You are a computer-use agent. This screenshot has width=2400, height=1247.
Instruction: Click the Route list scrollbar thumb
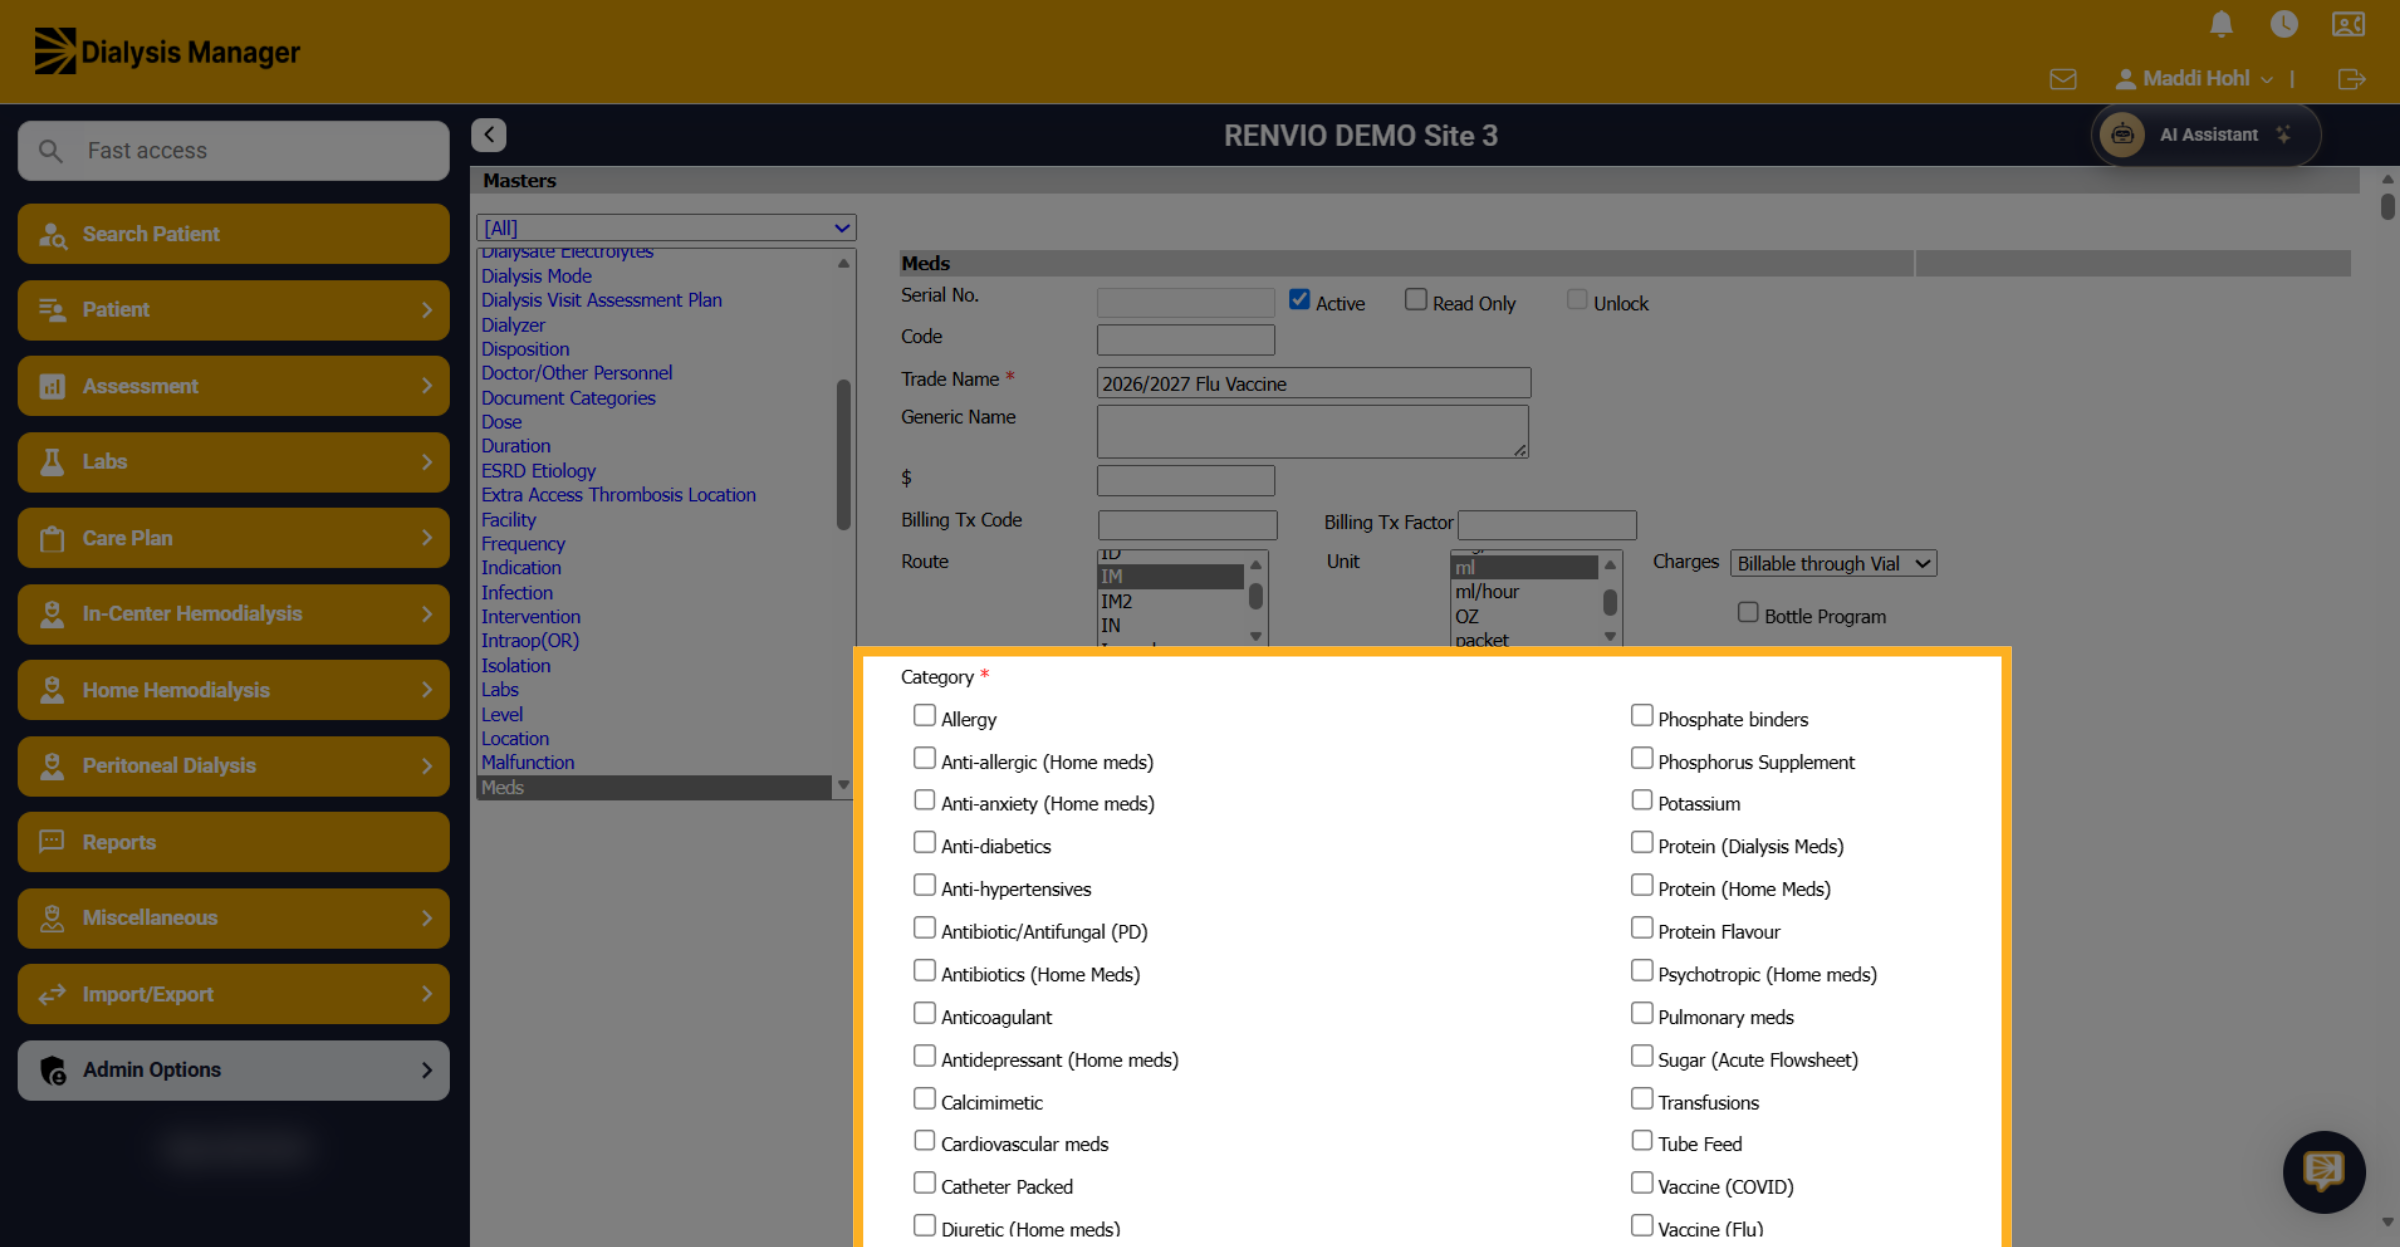1256,596
